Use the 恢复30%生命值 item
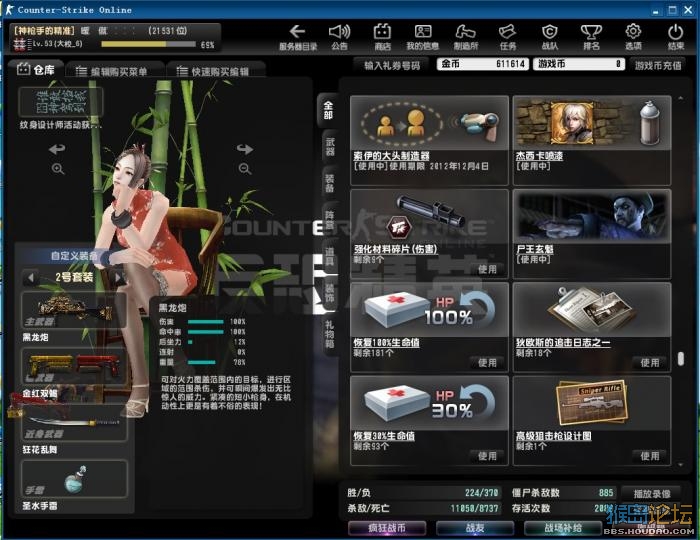700x540 pixels. pyautogui.click(x=487, y=456)
